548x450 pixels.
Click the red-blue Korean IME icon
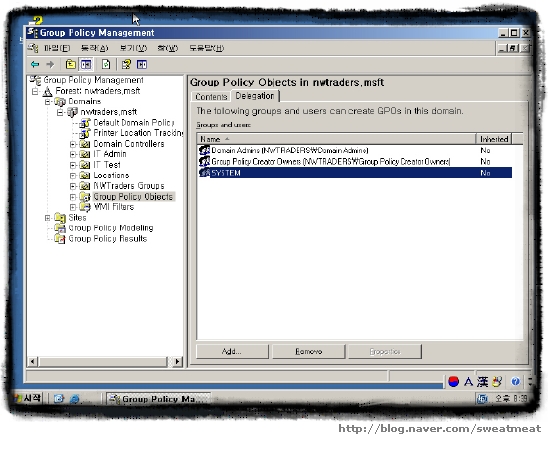coord(453,381)
